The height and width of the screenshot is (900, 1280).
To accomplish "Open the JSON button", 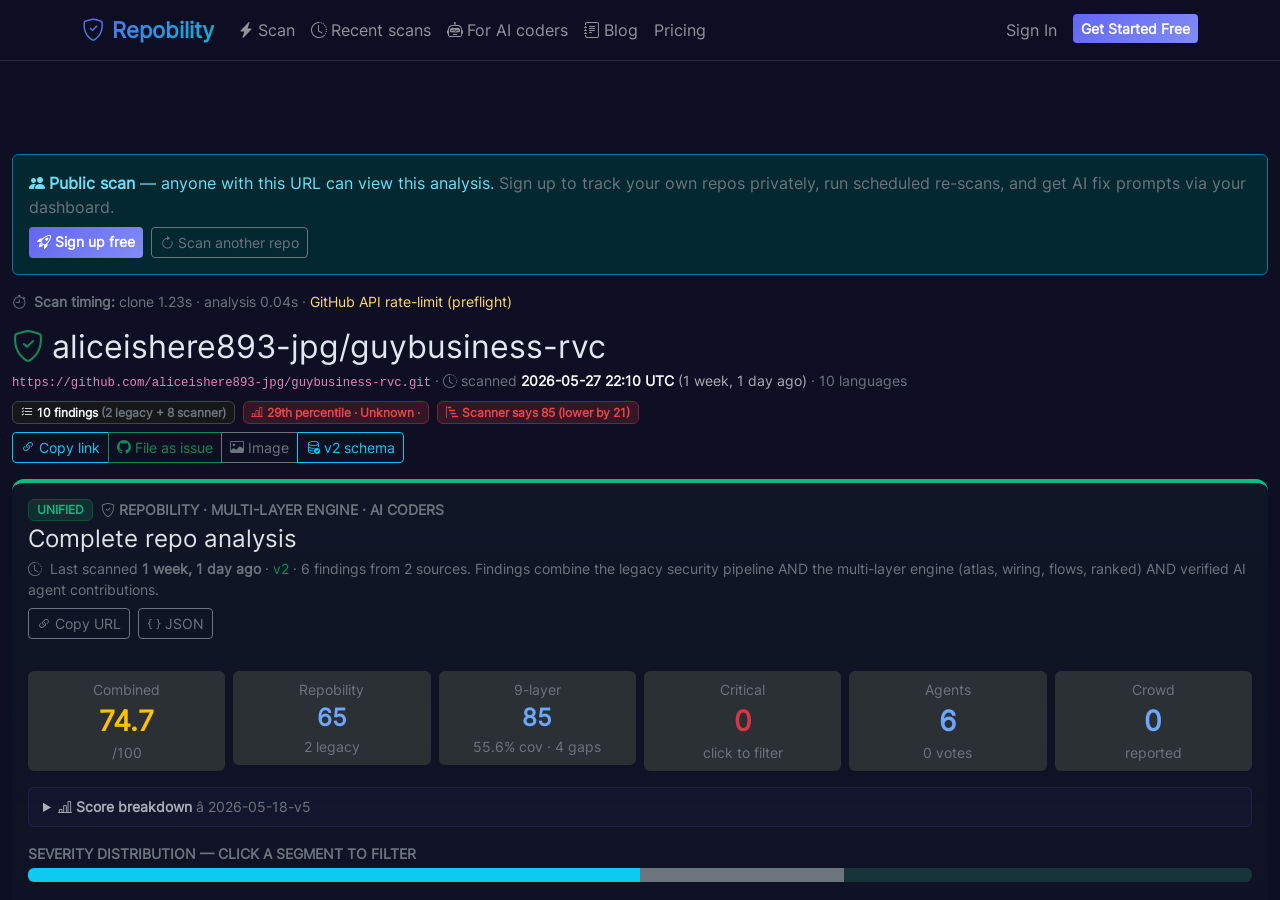I will coord(175,623).
